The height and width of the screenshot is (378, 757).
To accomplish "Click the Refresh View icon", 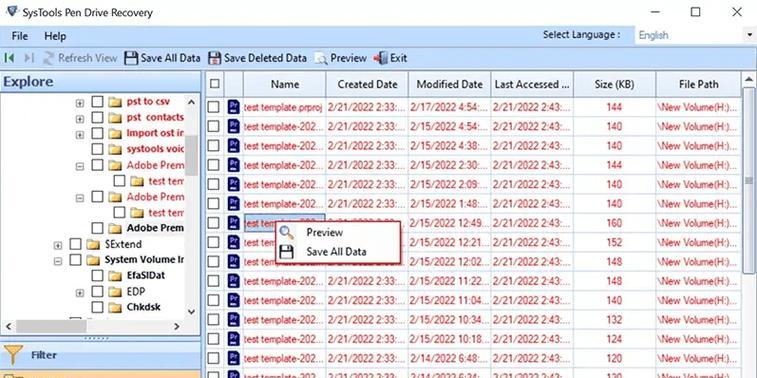I will click(x=48, y=58).
